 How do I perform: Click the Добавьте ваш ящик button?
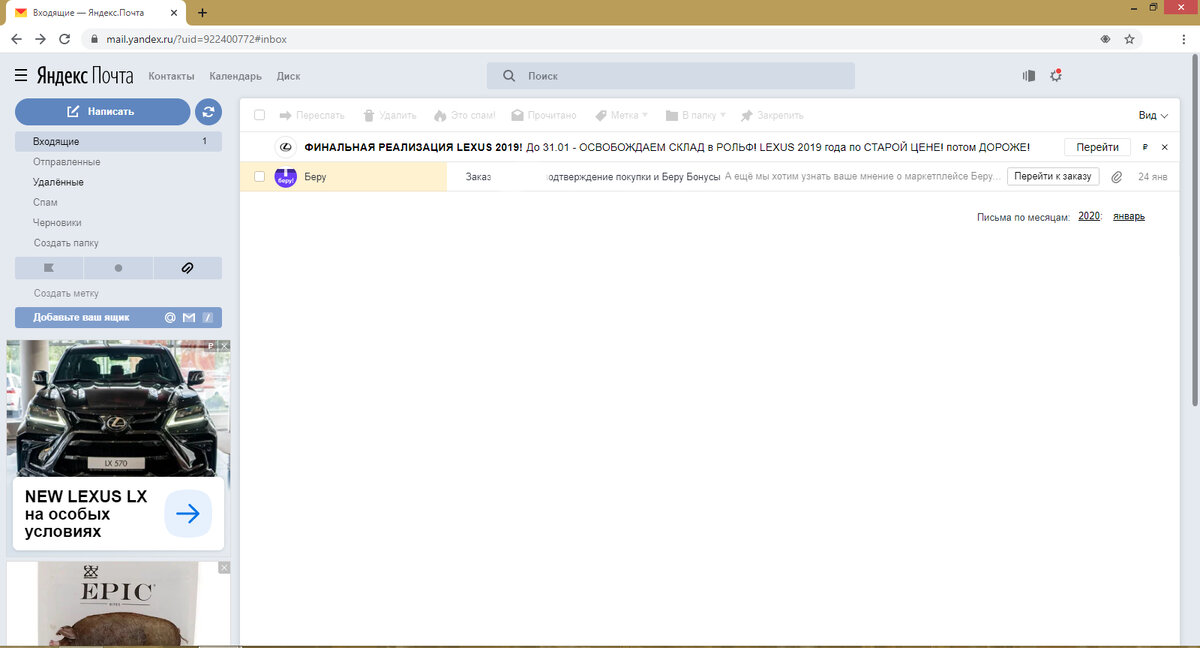pos(118,317)
